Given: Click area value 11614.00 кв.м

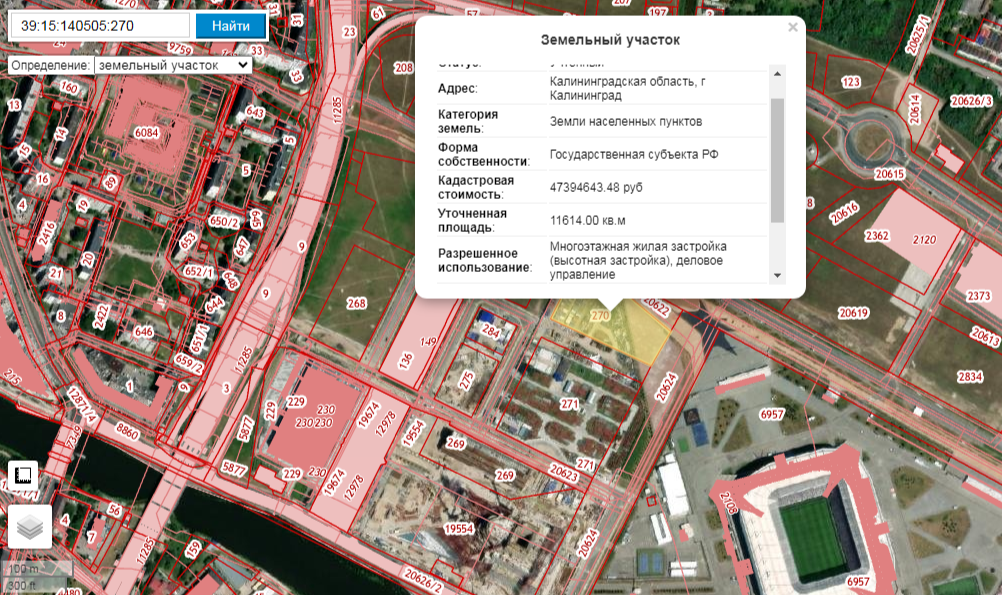Looking at the screenshot, I should pos(588,220).
